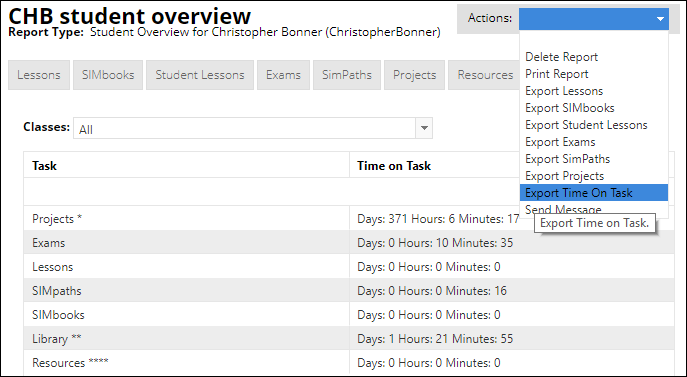Select the SimPaths tab

(347, 75)
